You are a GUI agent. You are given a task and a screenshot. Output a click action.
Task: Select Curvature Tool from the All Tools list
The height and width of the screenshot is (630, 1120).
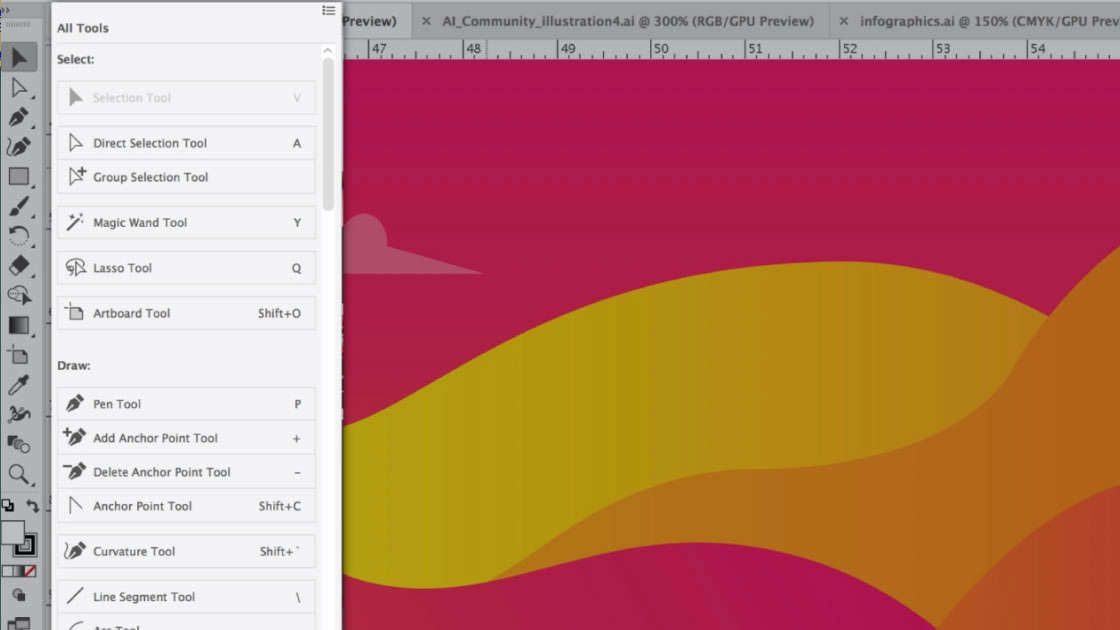pyautogui.click(x=186, y=551)
